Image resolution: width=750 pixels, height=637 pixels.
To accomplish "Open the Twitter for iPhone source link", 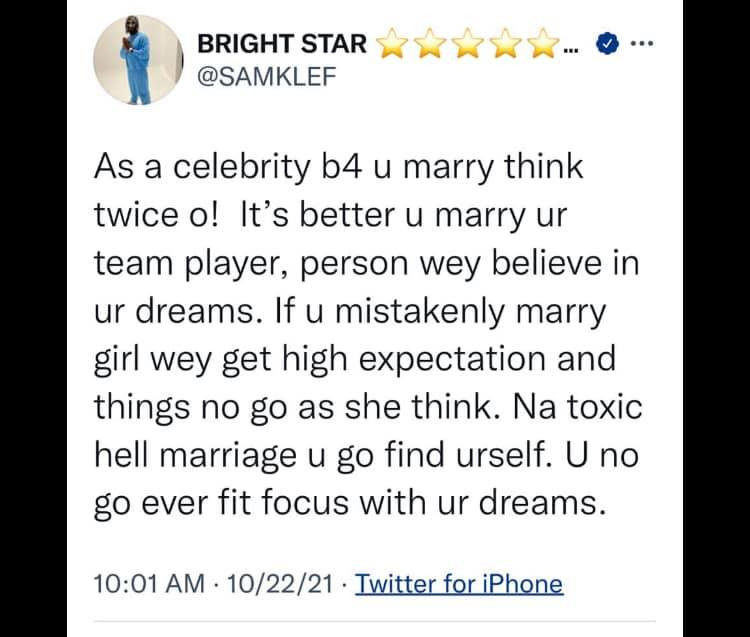I will tap(459, 583).
